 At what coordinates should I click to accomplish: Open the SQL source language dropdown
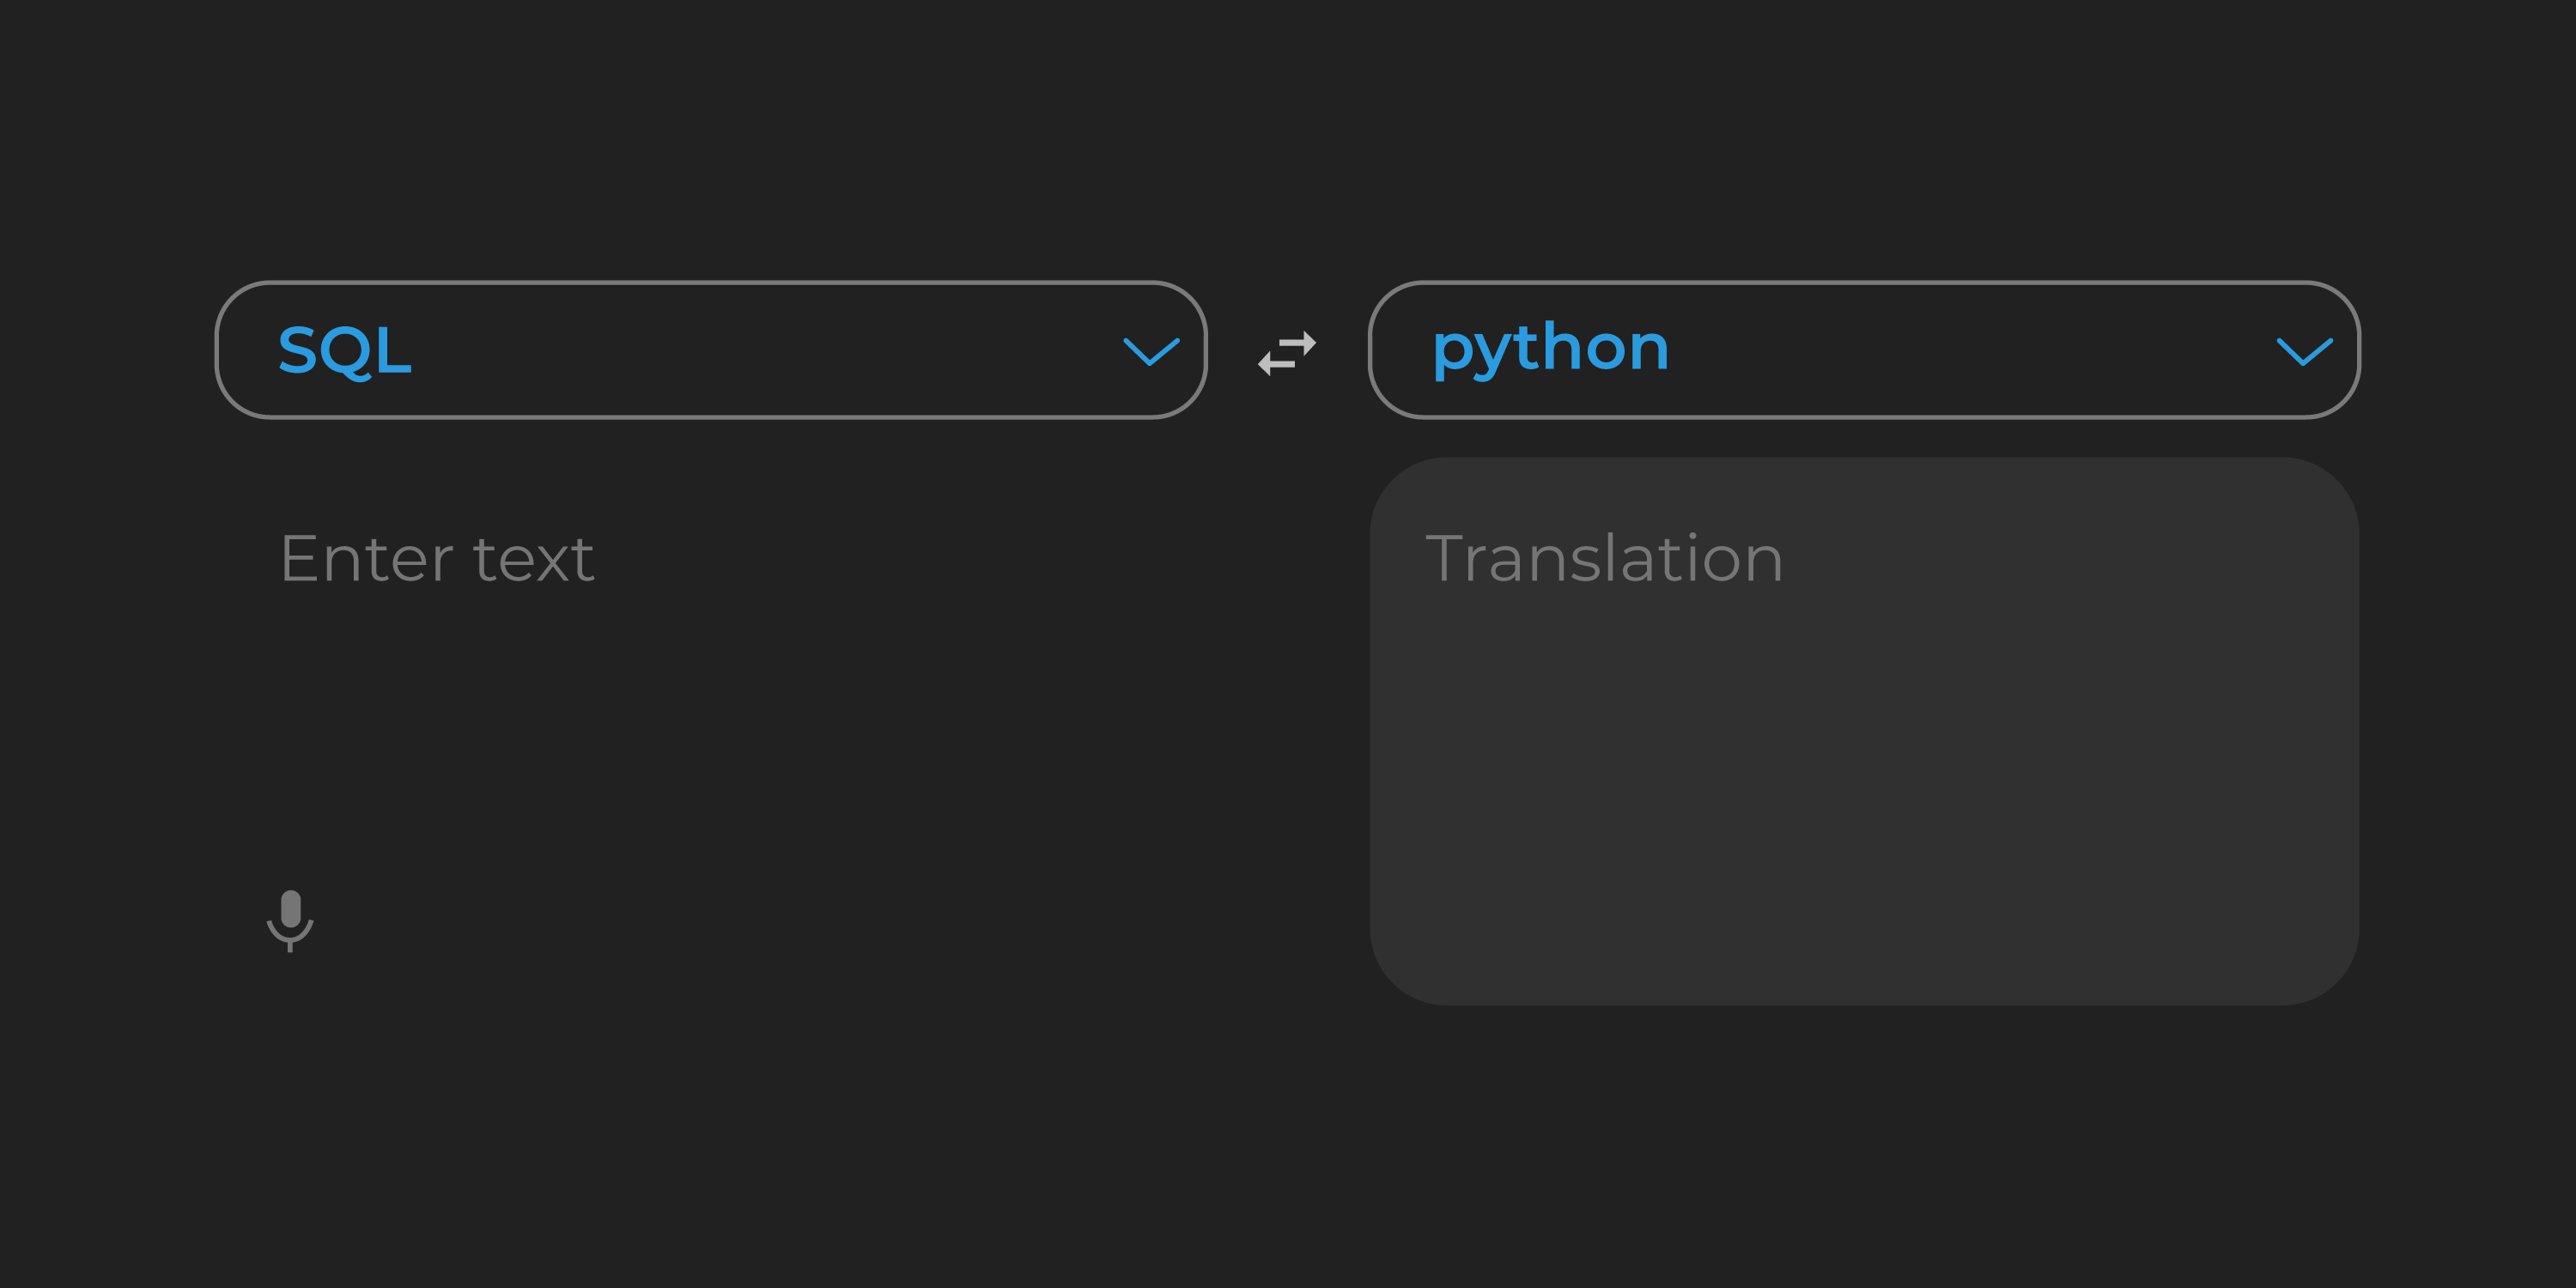coord(710,350)
